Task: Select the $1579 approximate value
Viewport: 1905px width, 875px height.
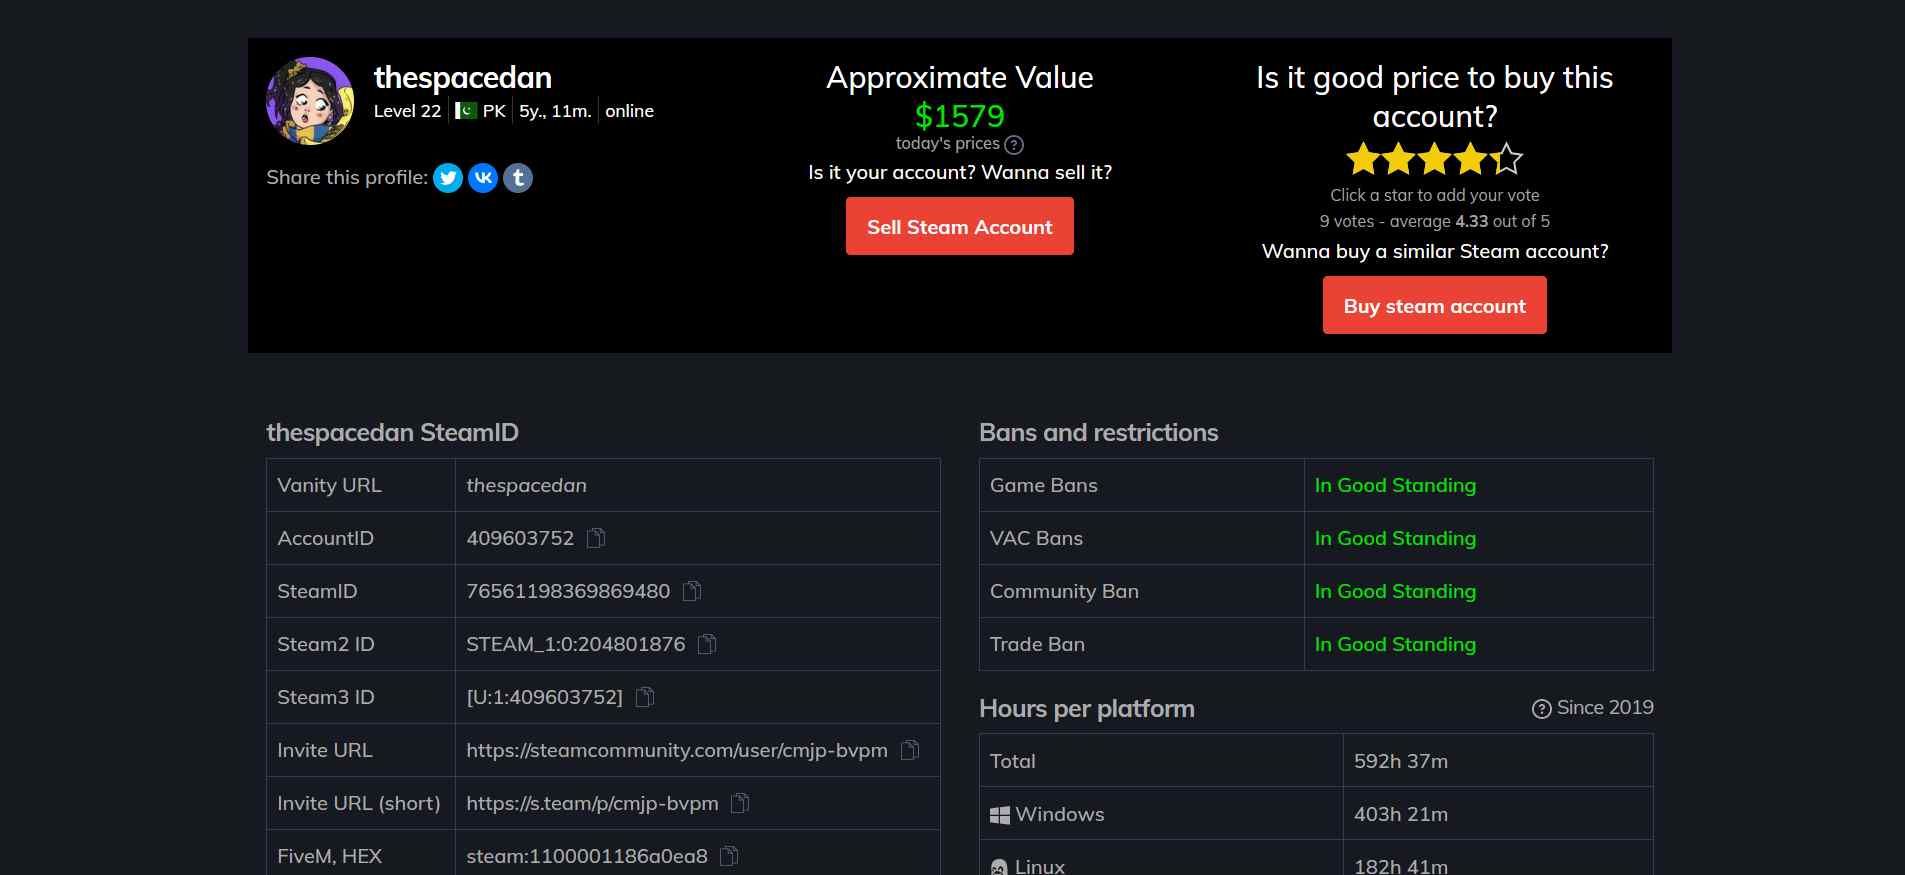Action: coord(960,116)
